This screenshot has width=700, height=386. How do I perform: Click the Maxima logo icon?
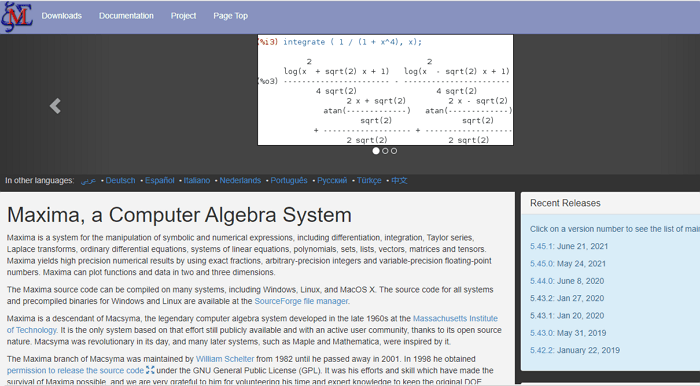17,17
